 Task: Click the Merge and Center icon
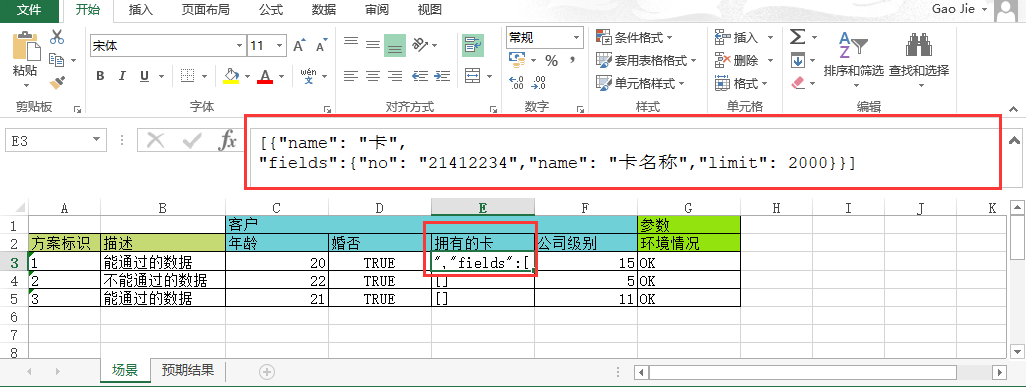472,75
